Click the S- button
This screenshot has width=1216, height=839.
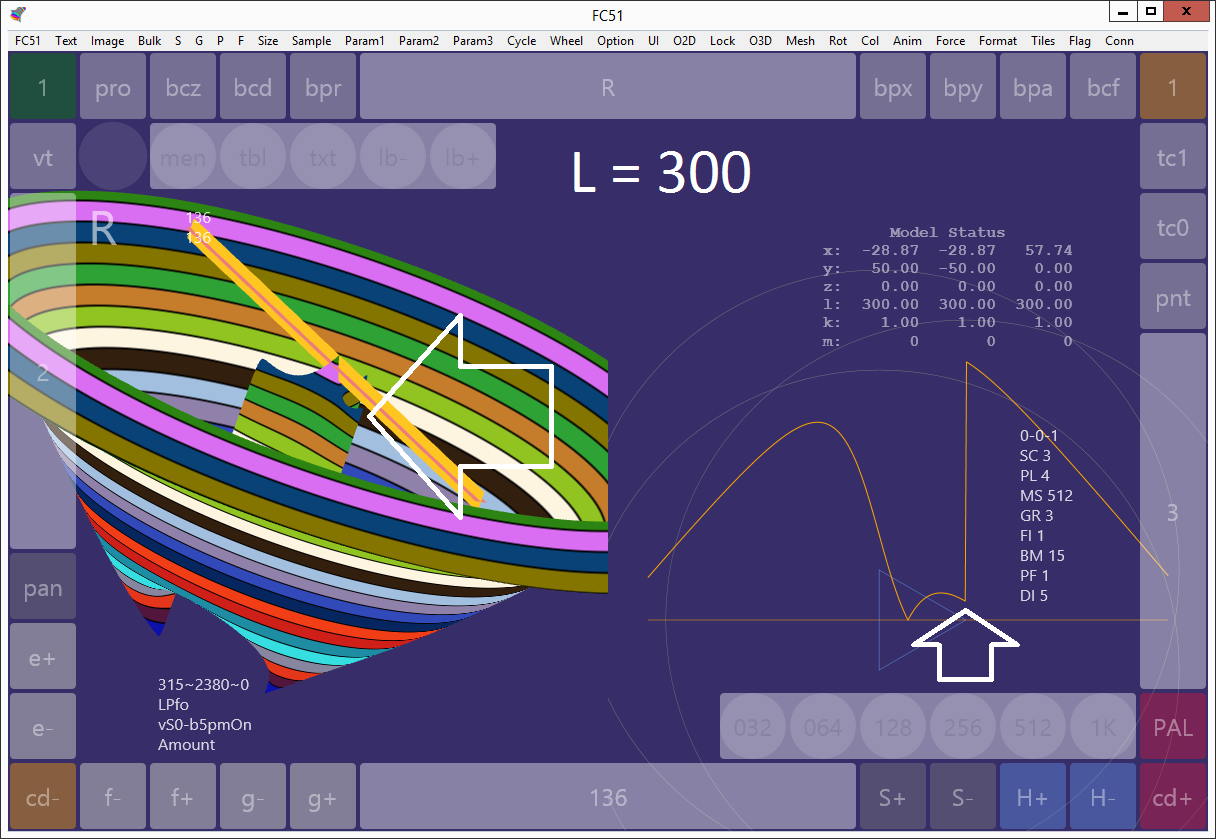coord(963,797)
